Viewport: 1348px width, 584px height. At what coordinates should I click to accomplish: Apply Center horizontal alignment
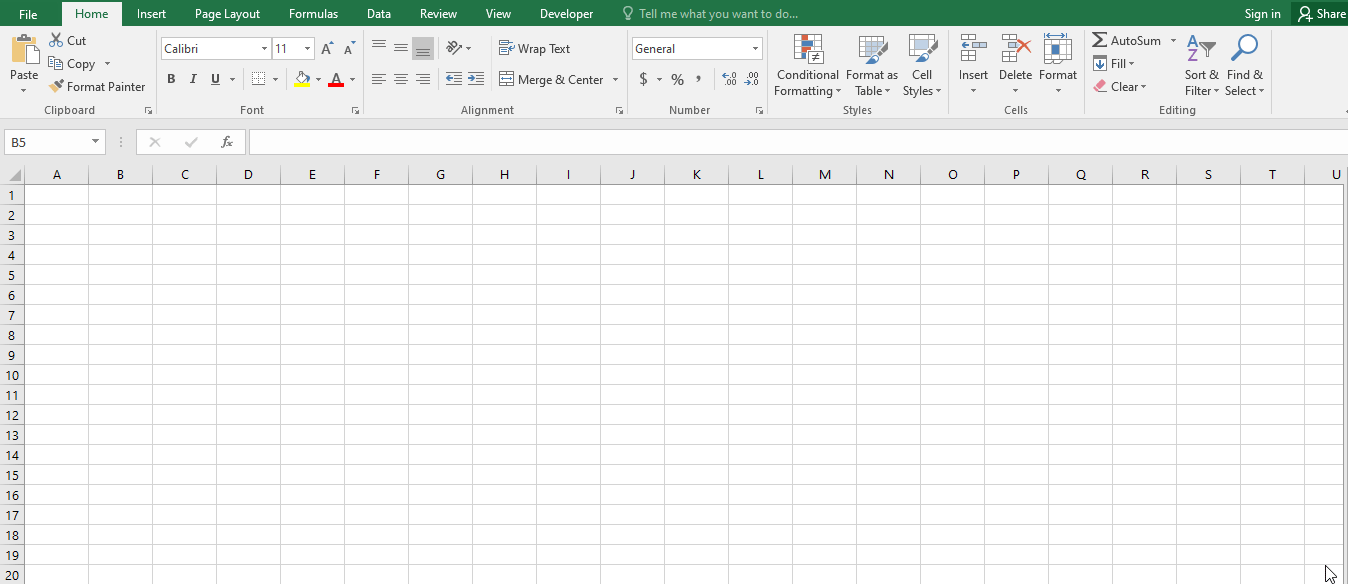tap(401, 79)
